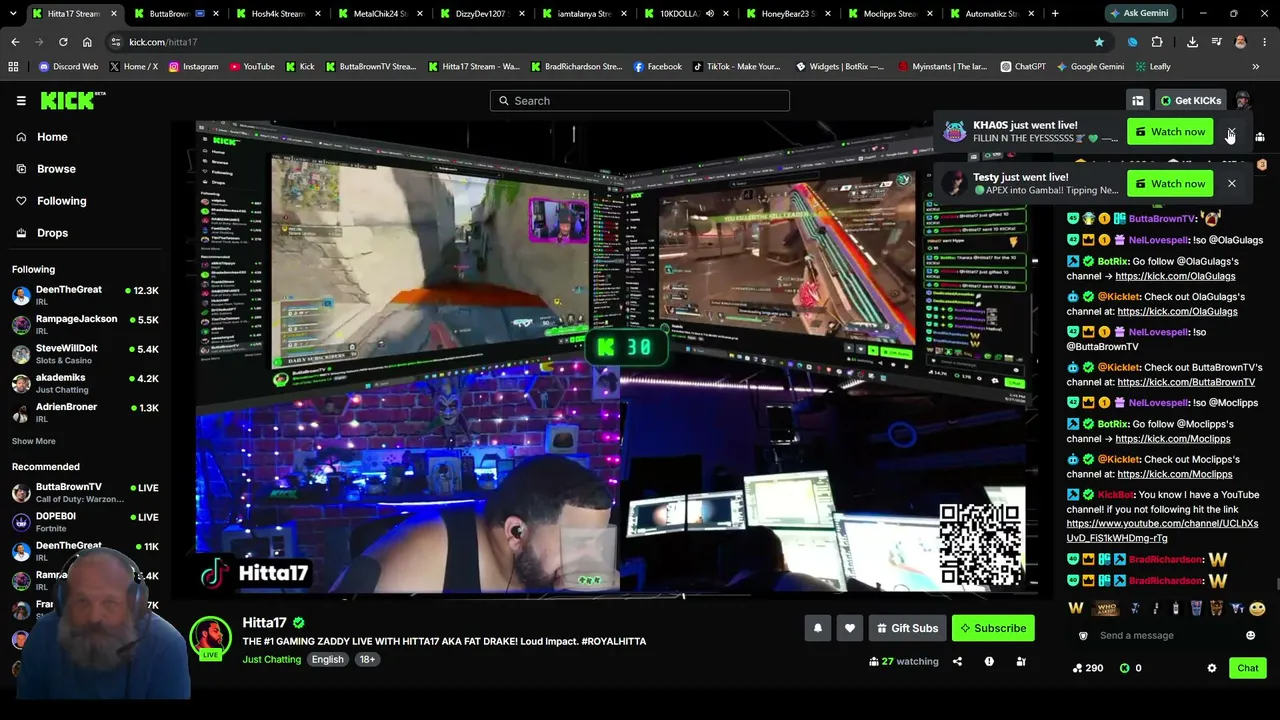
Task: Open Chrome downloads icon
Action: pyautogui.click(x=1192, y=42)
